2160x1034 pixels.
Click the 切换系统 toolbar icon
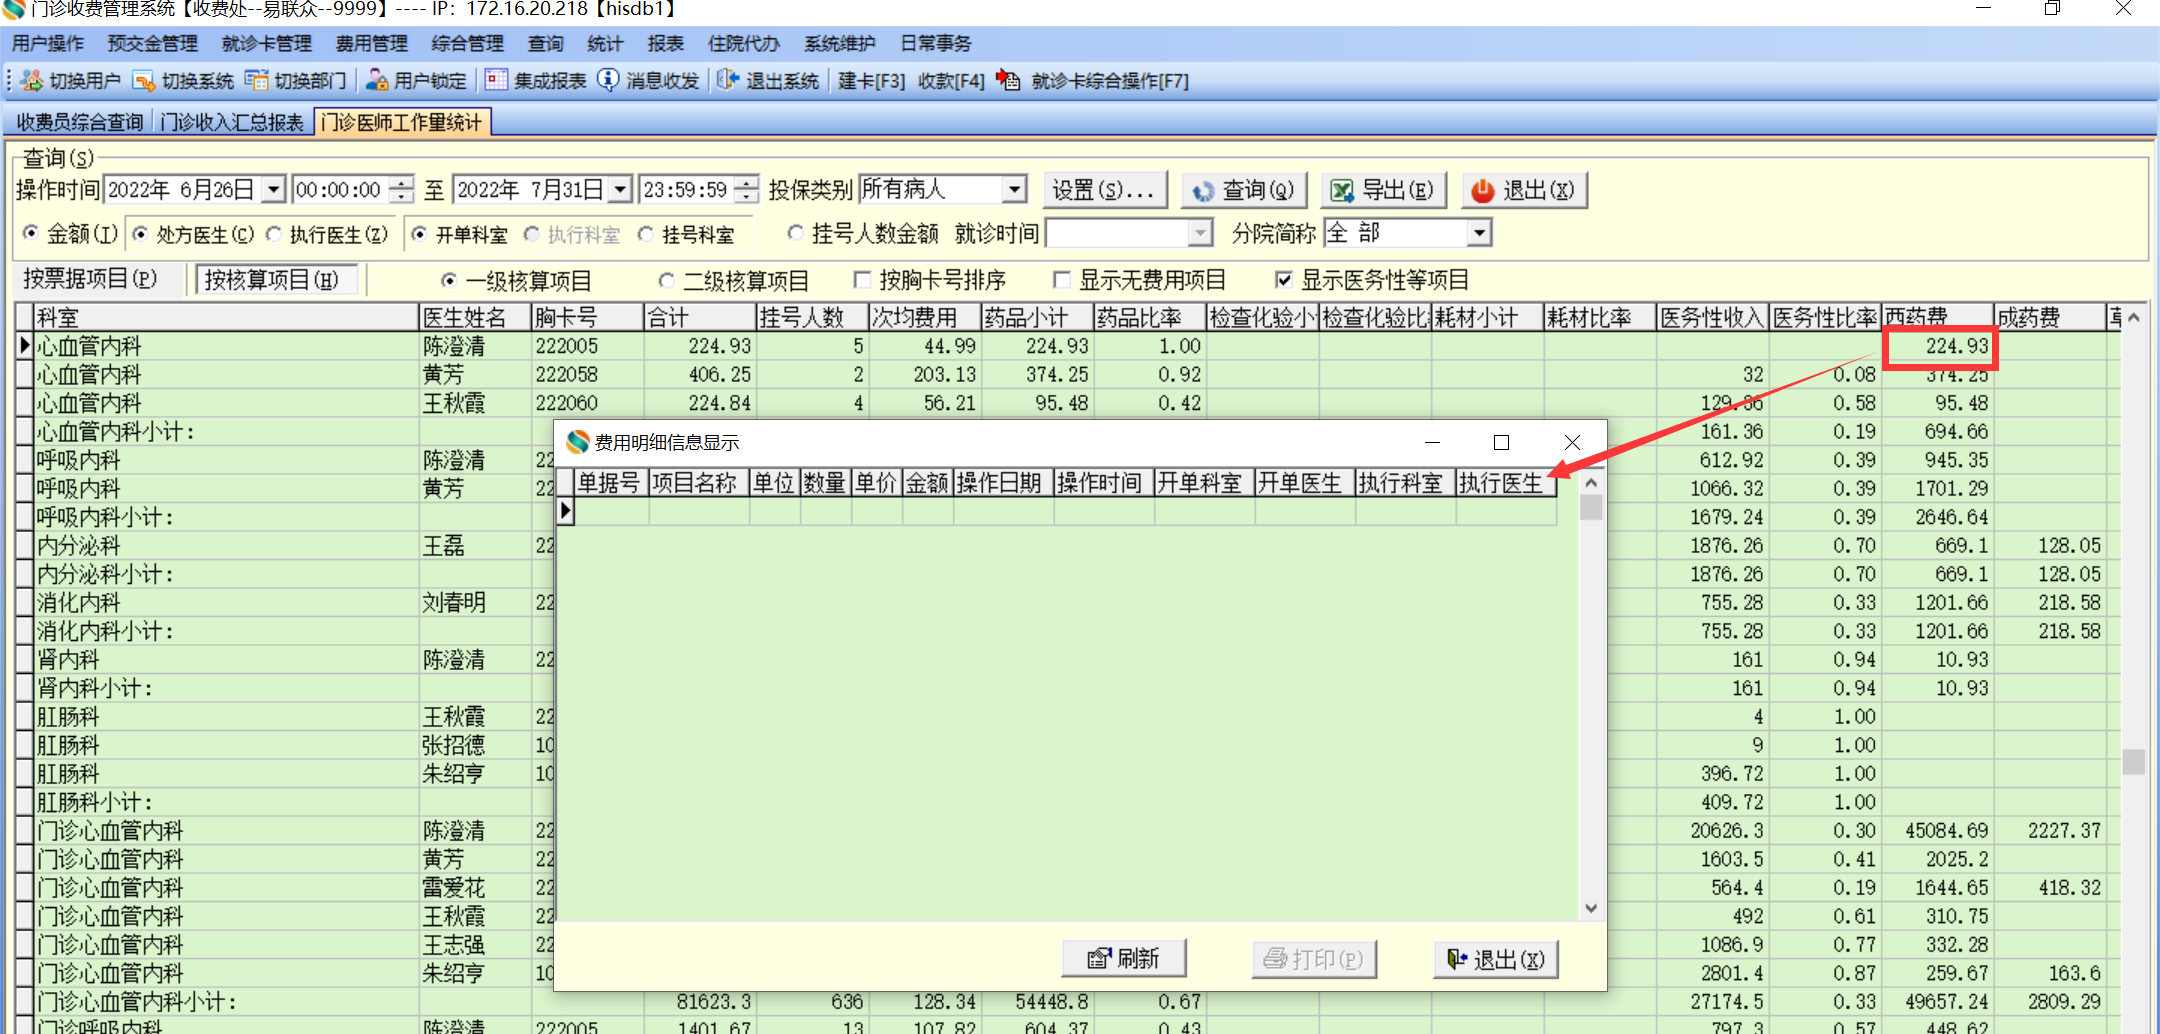(144, 80)
